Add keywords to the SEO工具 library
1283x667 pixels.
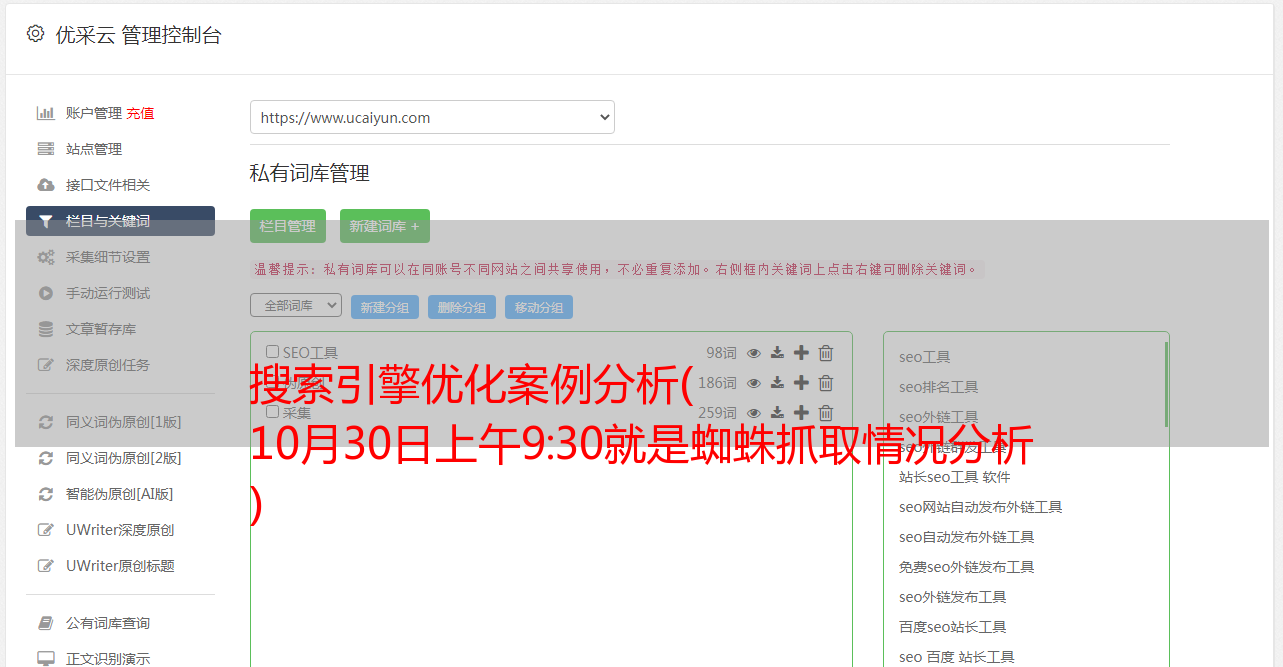tap(801, 352)
